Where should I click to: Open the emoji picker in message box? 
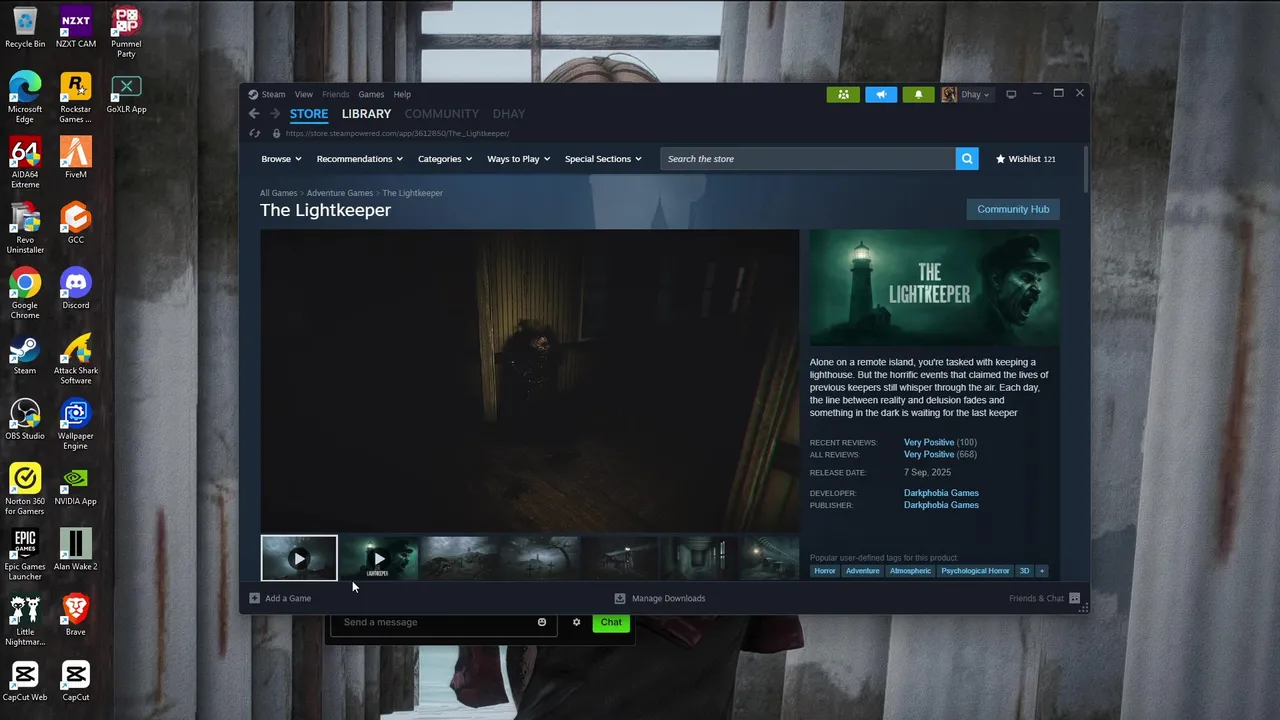pos(542,622)
